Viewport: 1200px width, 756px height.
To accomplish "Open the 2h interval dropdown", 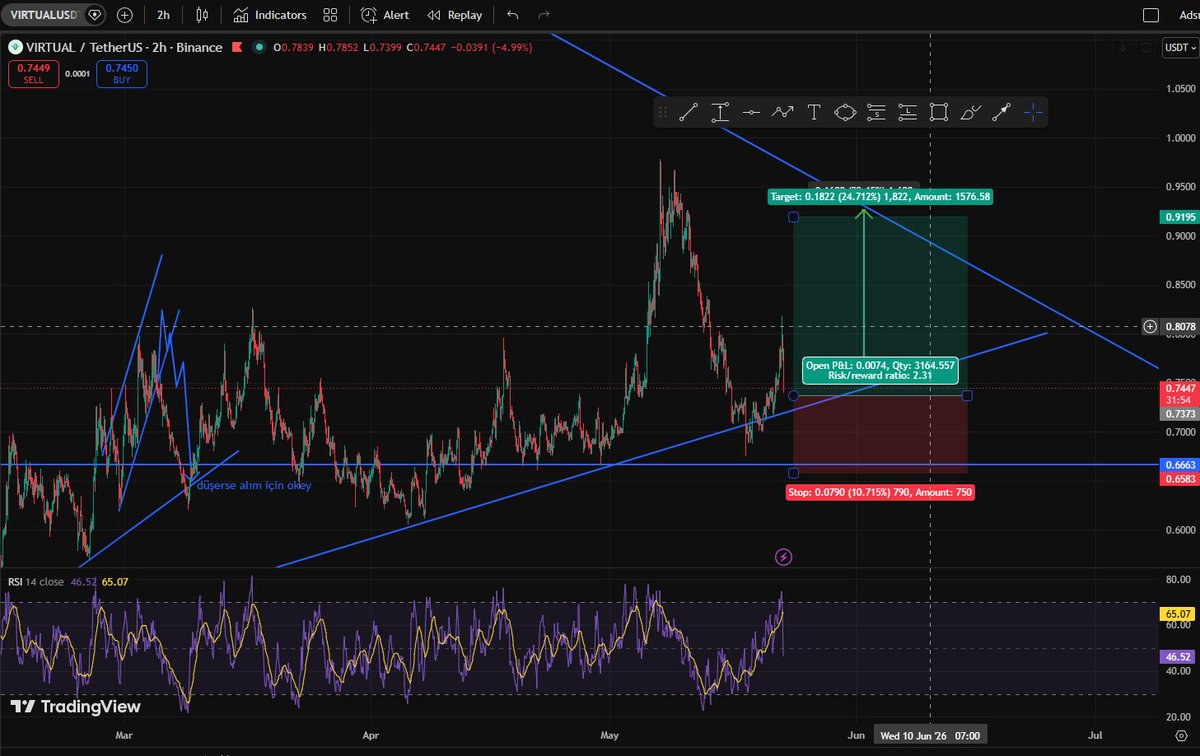I will 163,15.
